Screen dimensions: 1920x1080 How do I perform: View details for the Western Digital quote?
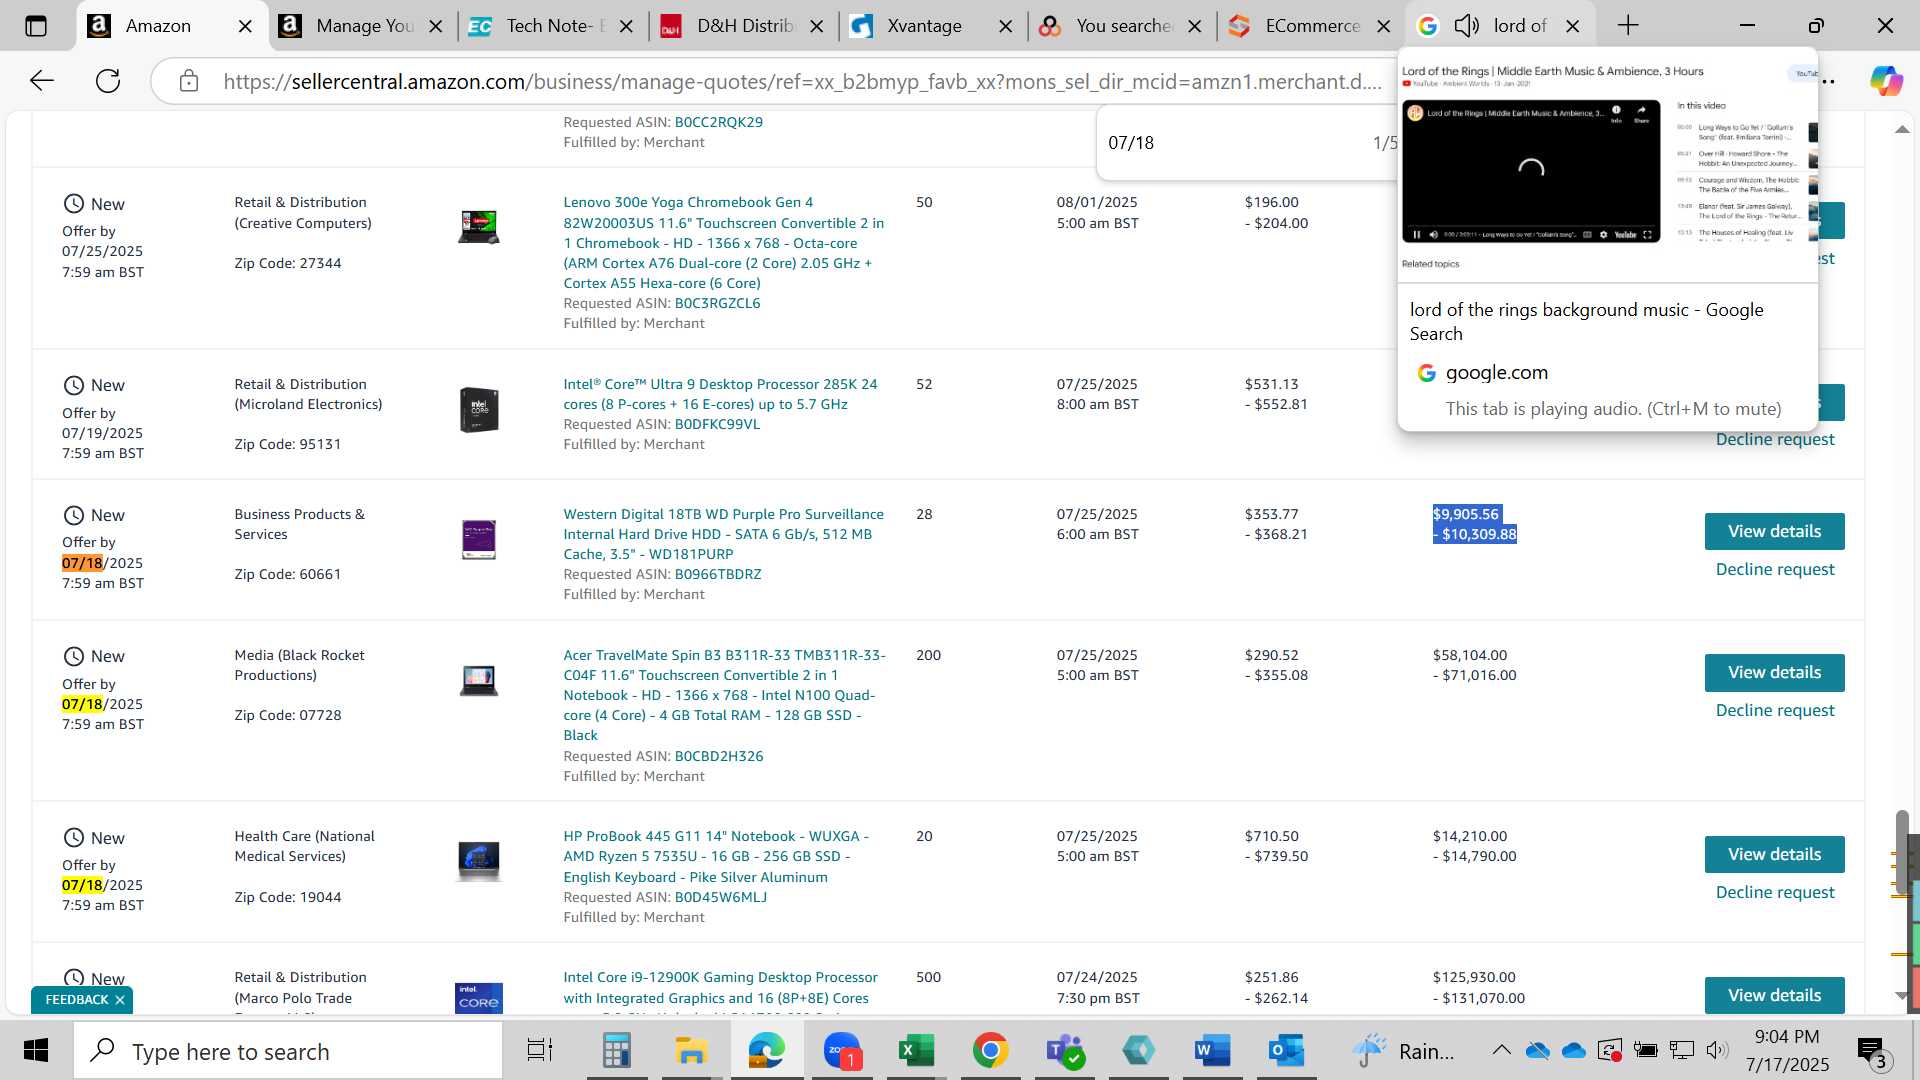point(1774,531)
